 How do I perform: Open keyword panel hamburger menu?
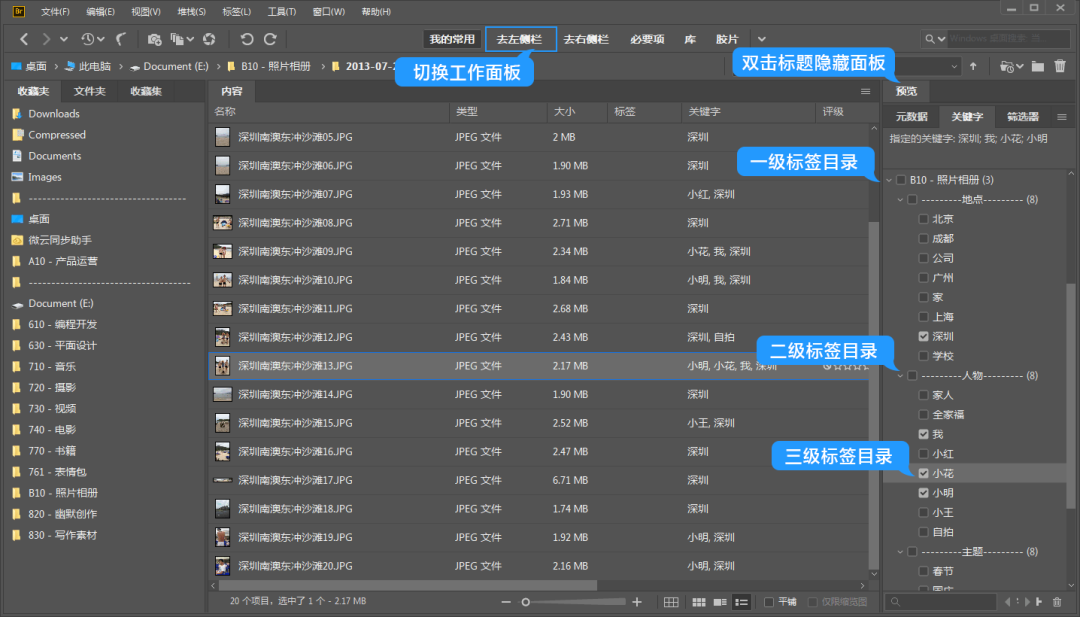coord(1062,117)
